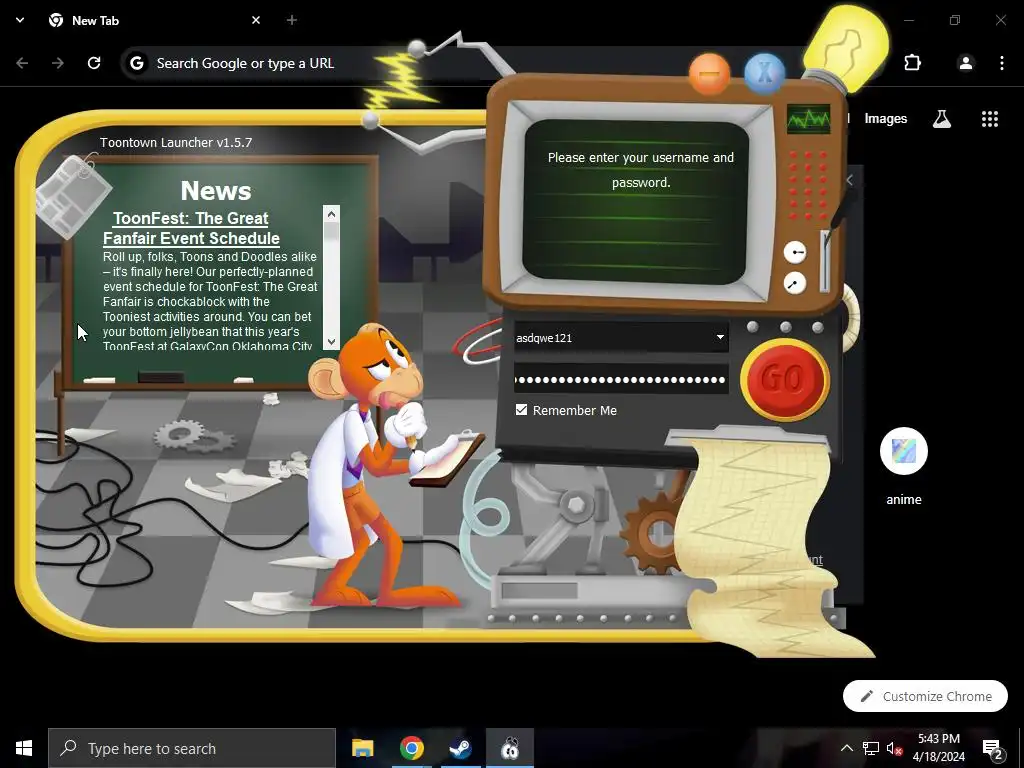Click the Toontown Launcher v1.5.7 title text

[x=176, y=142]
